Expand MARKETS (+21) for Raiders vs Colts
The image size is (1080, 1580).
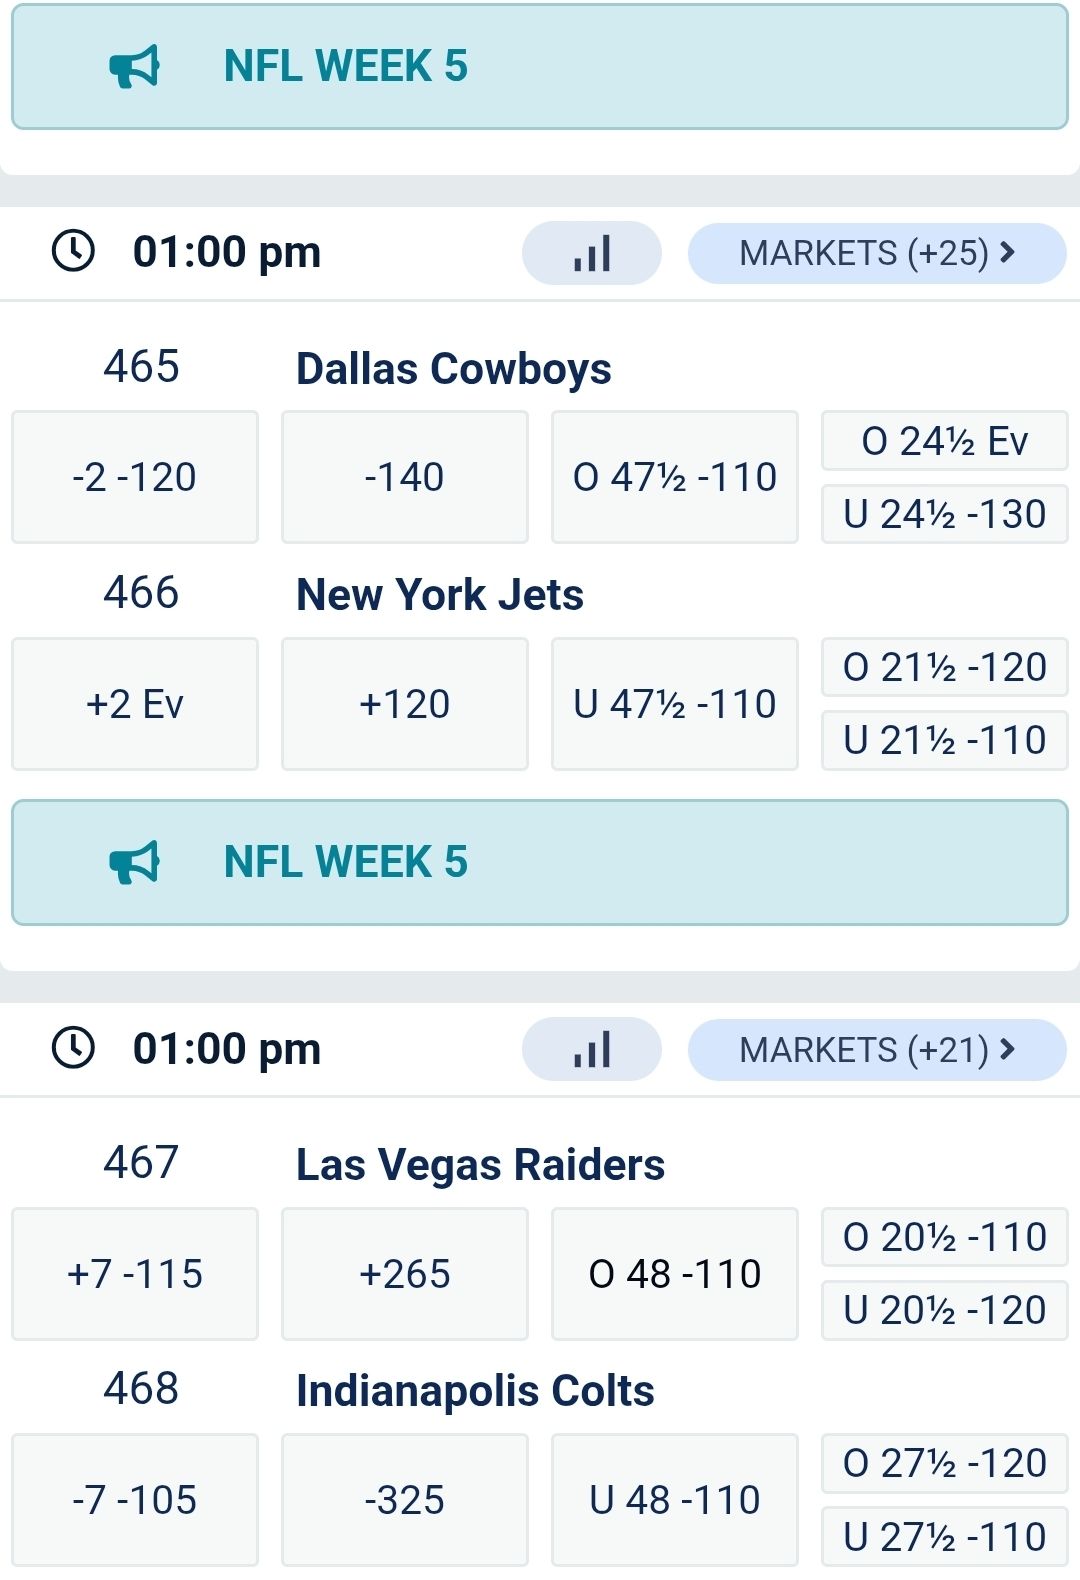pos(877,1049)
